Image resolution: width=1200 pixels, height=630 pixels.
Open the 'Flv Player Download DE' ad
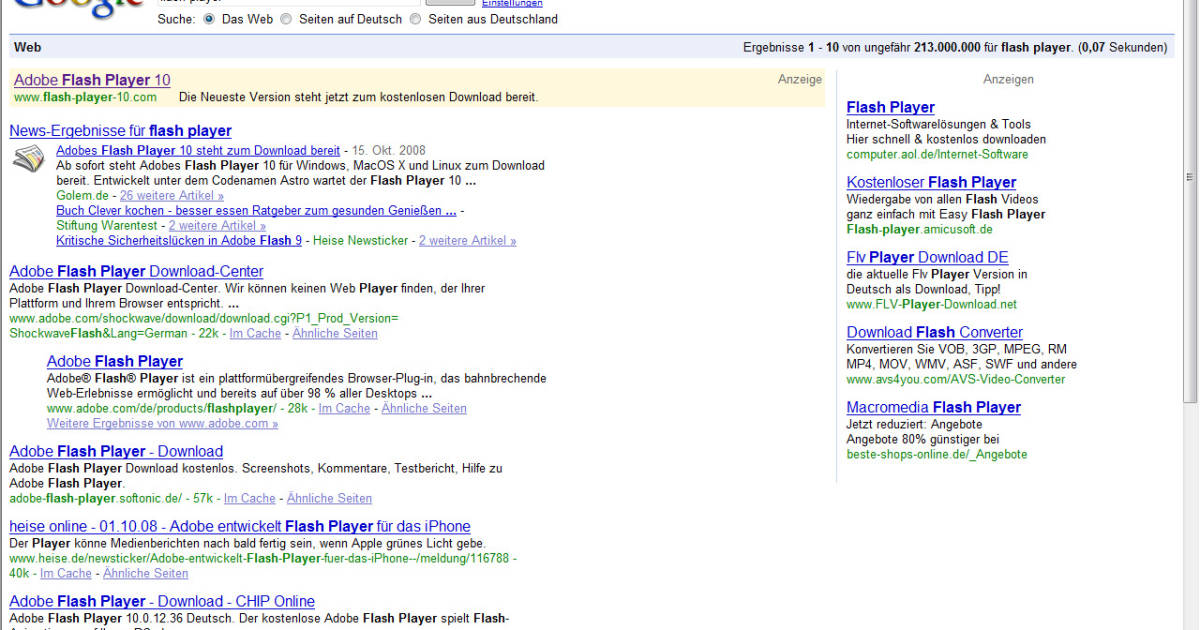point(927,257)
